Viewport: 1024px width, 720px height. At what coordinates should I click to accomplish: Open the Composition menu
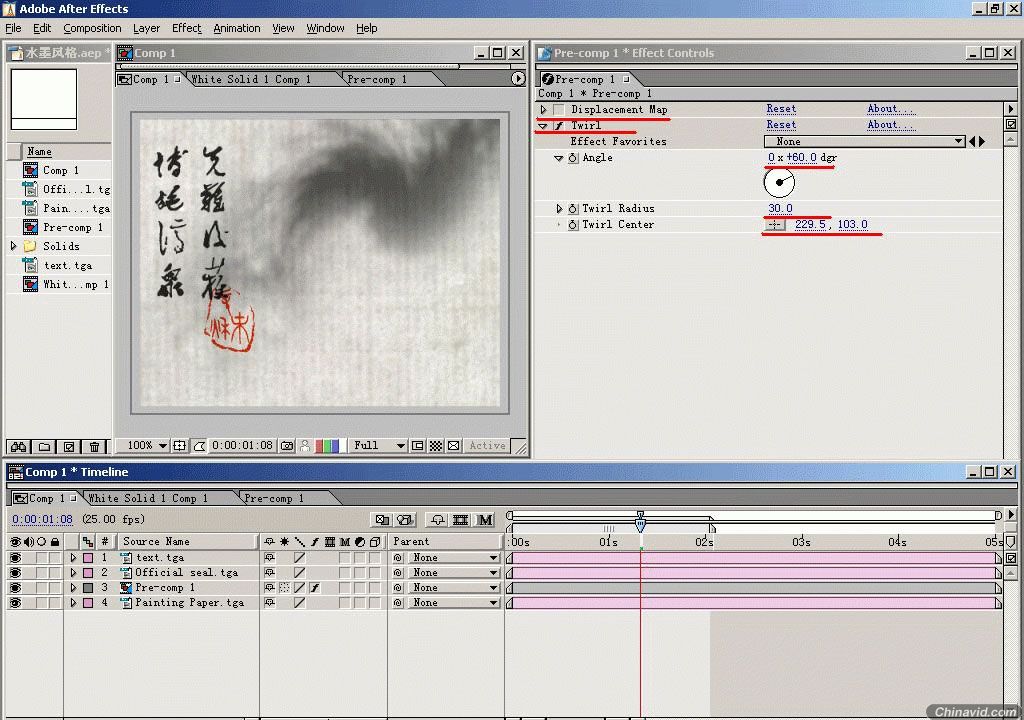tap(92, 28)
